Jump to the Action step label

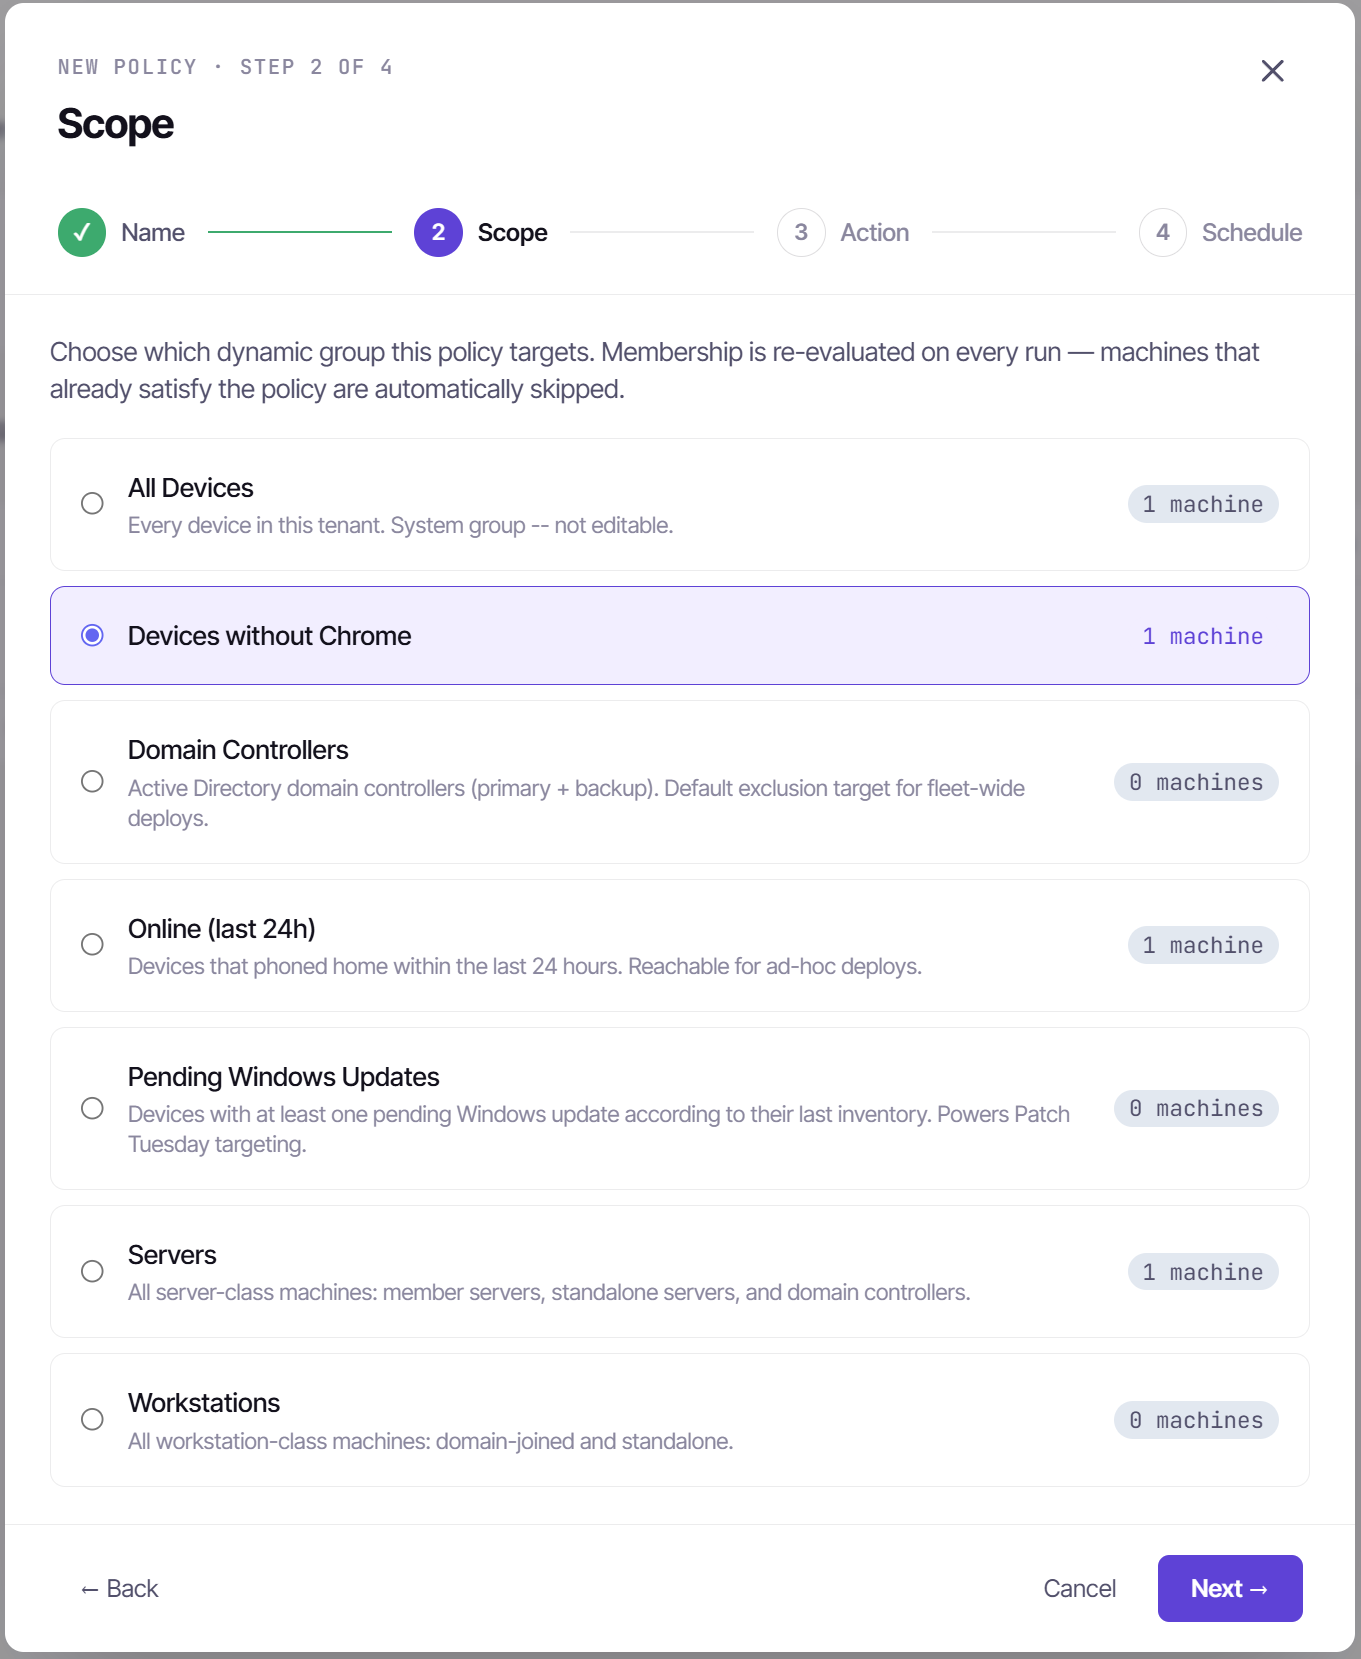(x=875, y=233)
